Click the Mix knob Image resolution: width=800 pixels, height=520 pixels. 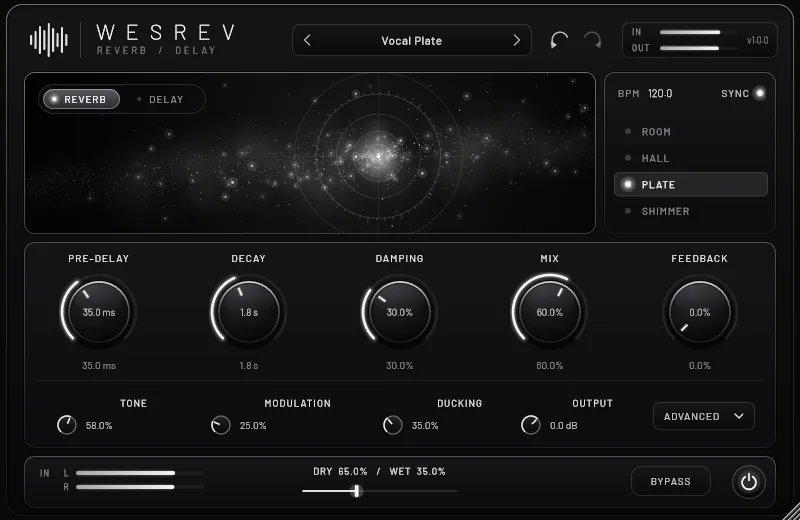tap(549, 312)
